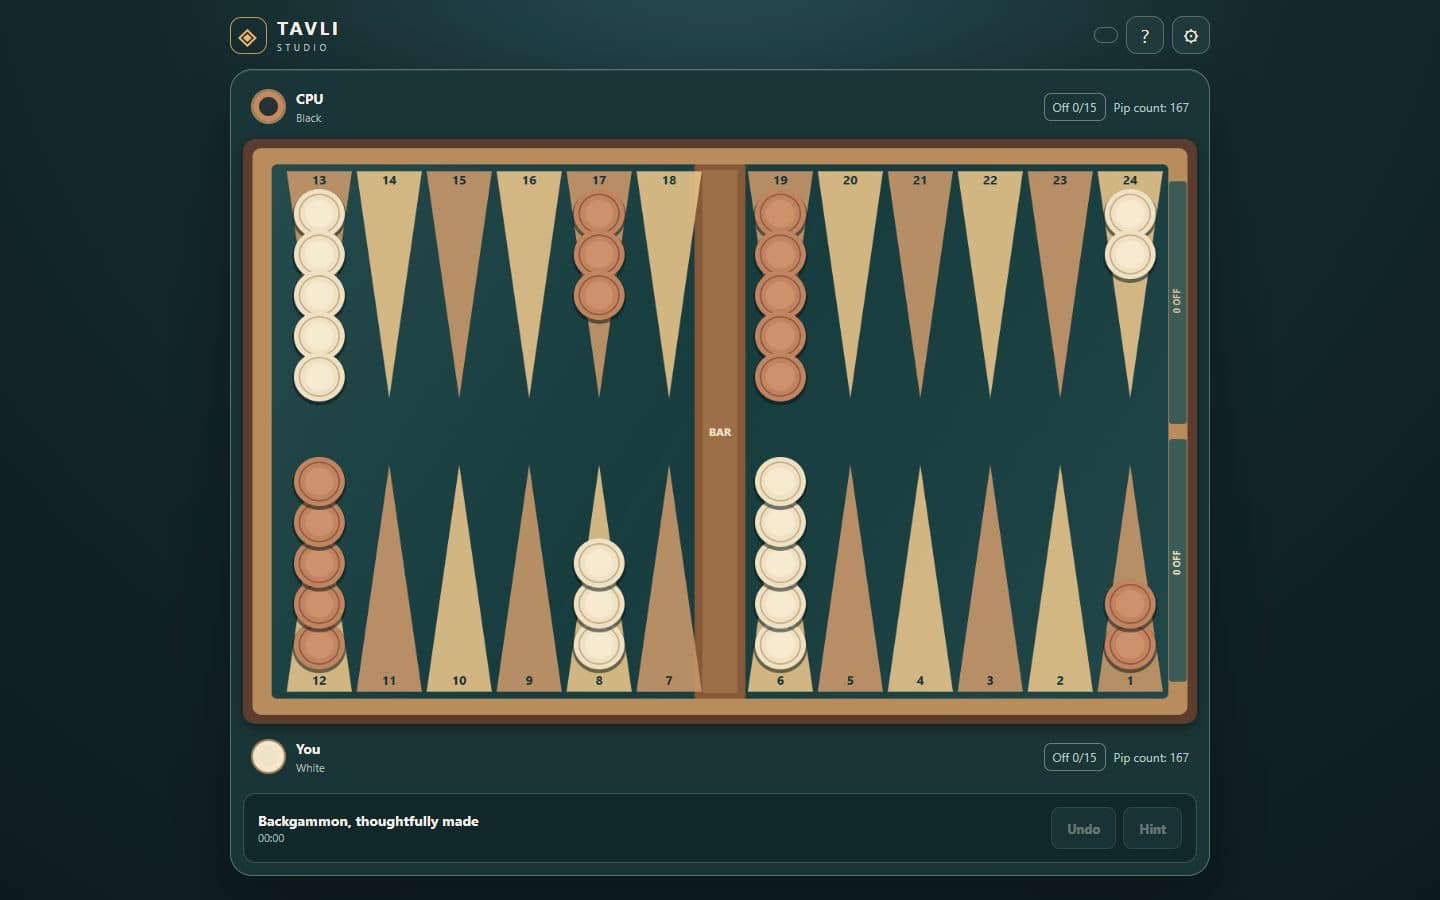This screenshot has width=1440, height=900.
Task: Click the Tavli Studio diamond logo icon
Action: (248, 36)
